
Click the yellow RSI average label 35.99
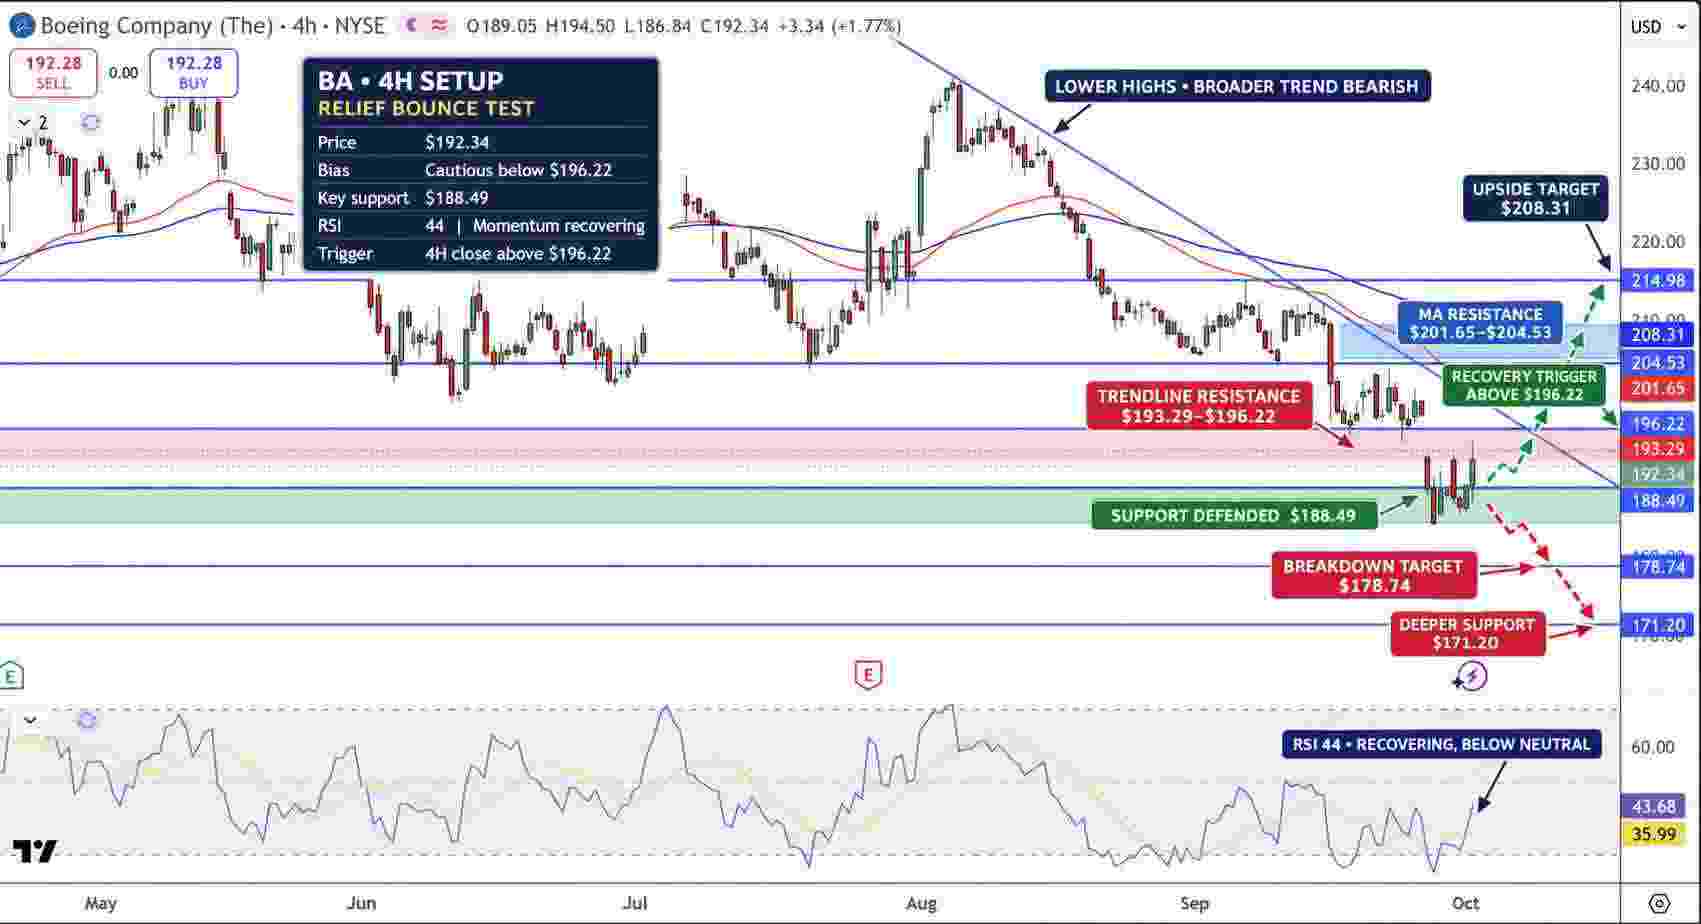point(1654,834)
